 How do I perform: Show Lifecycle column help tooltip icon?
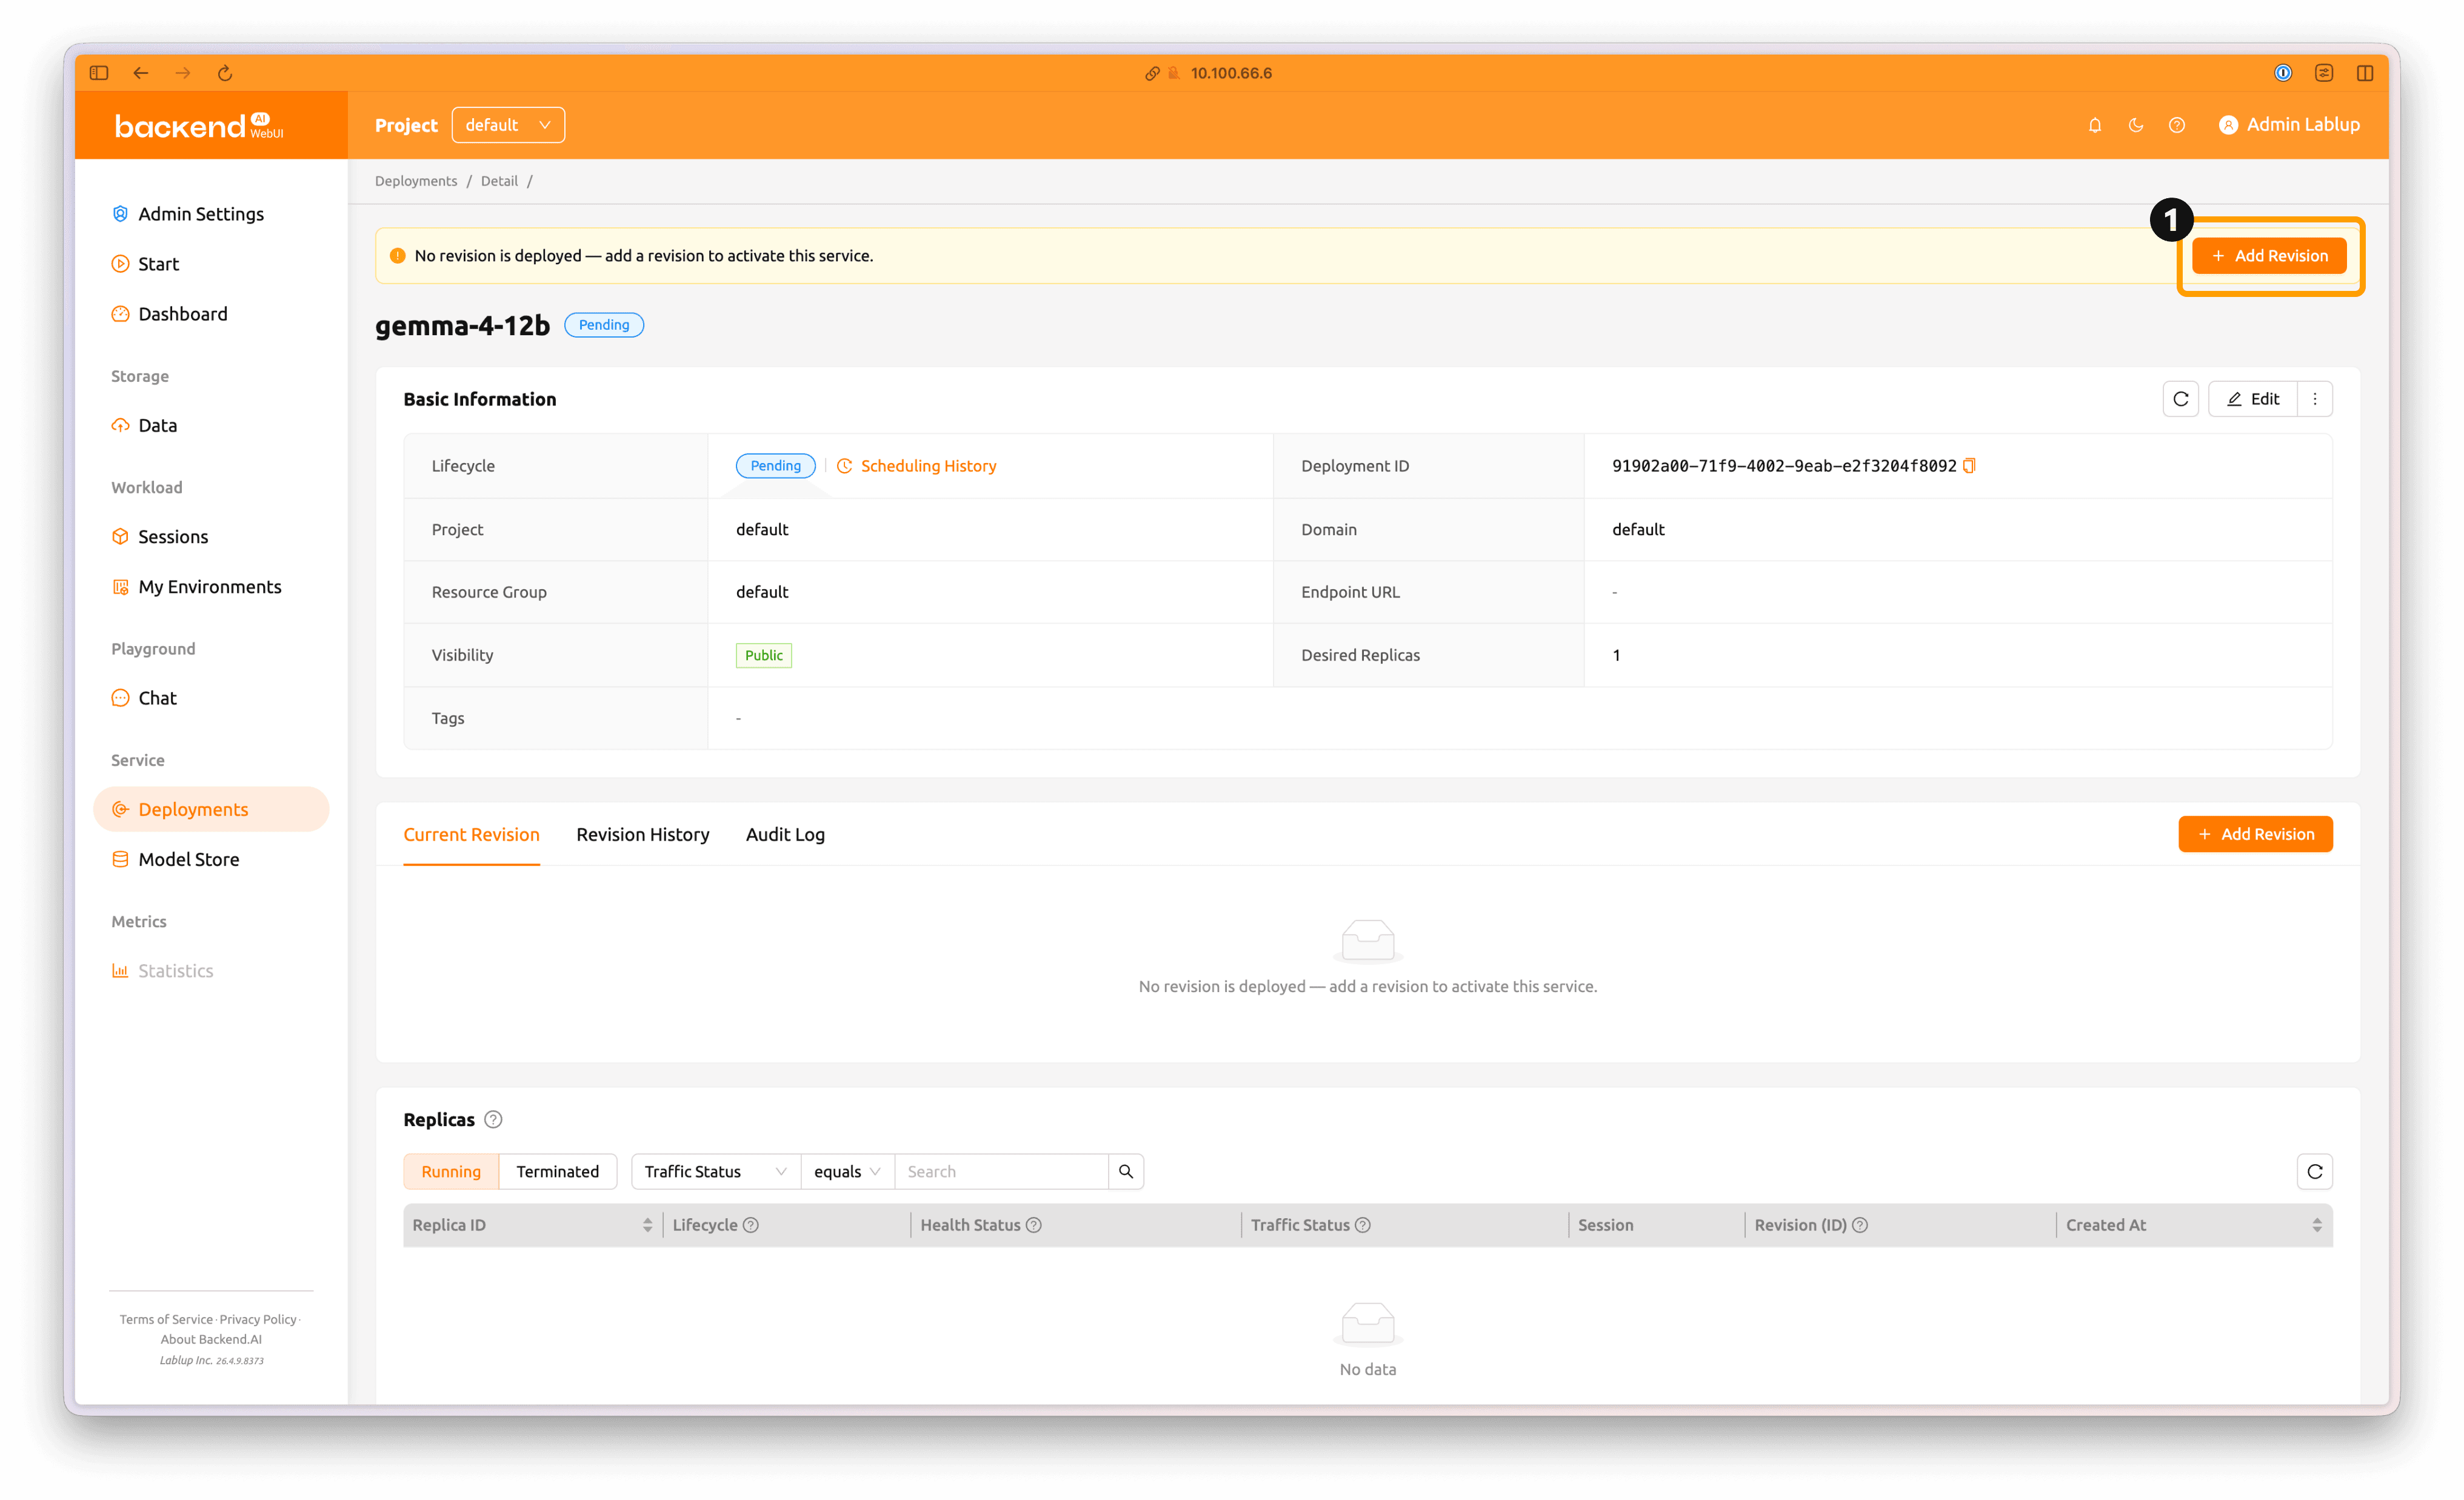tap(751, 1225)
